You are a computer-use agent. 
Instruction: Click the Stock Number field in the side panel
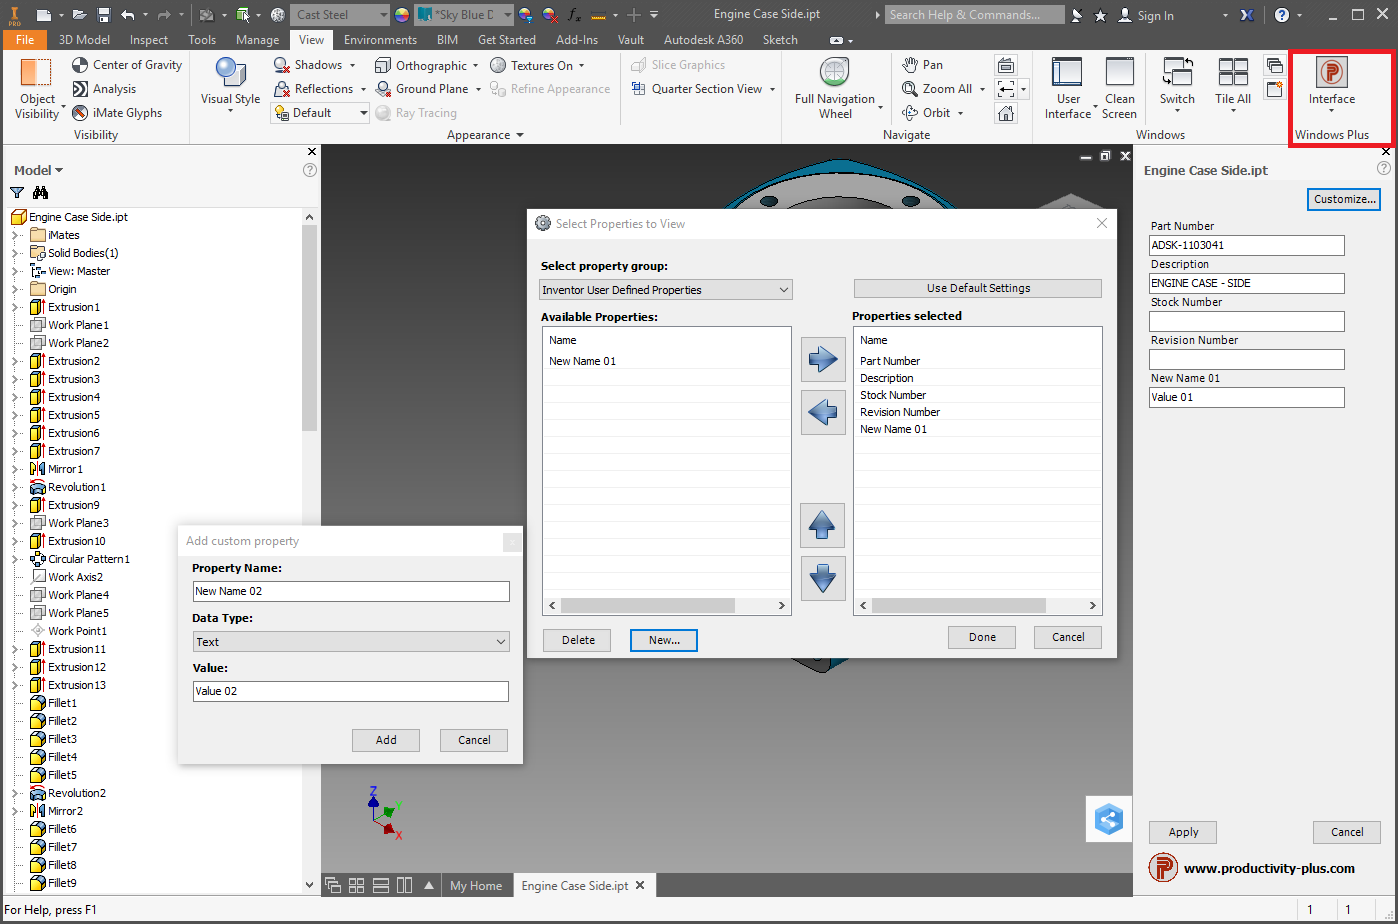(1247, 321)
